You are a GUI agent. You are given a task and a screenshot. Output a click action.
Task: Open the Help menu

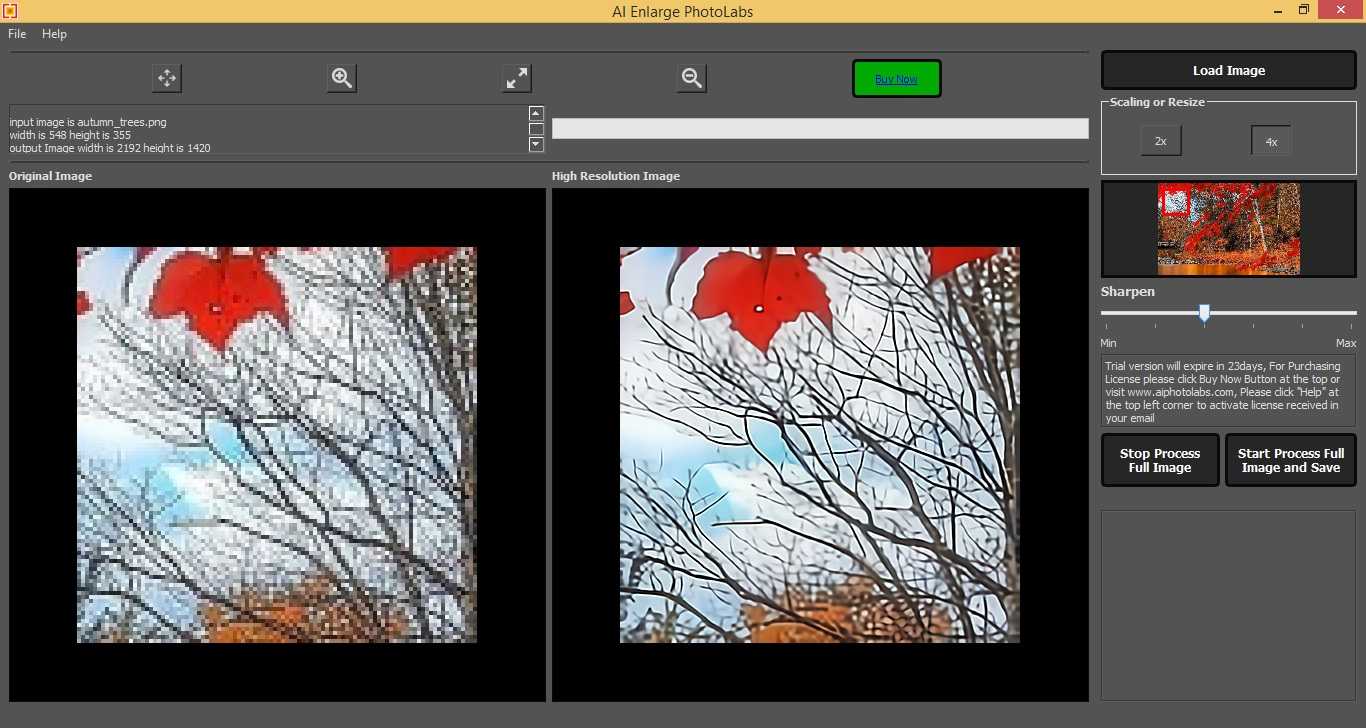[54, 33]
